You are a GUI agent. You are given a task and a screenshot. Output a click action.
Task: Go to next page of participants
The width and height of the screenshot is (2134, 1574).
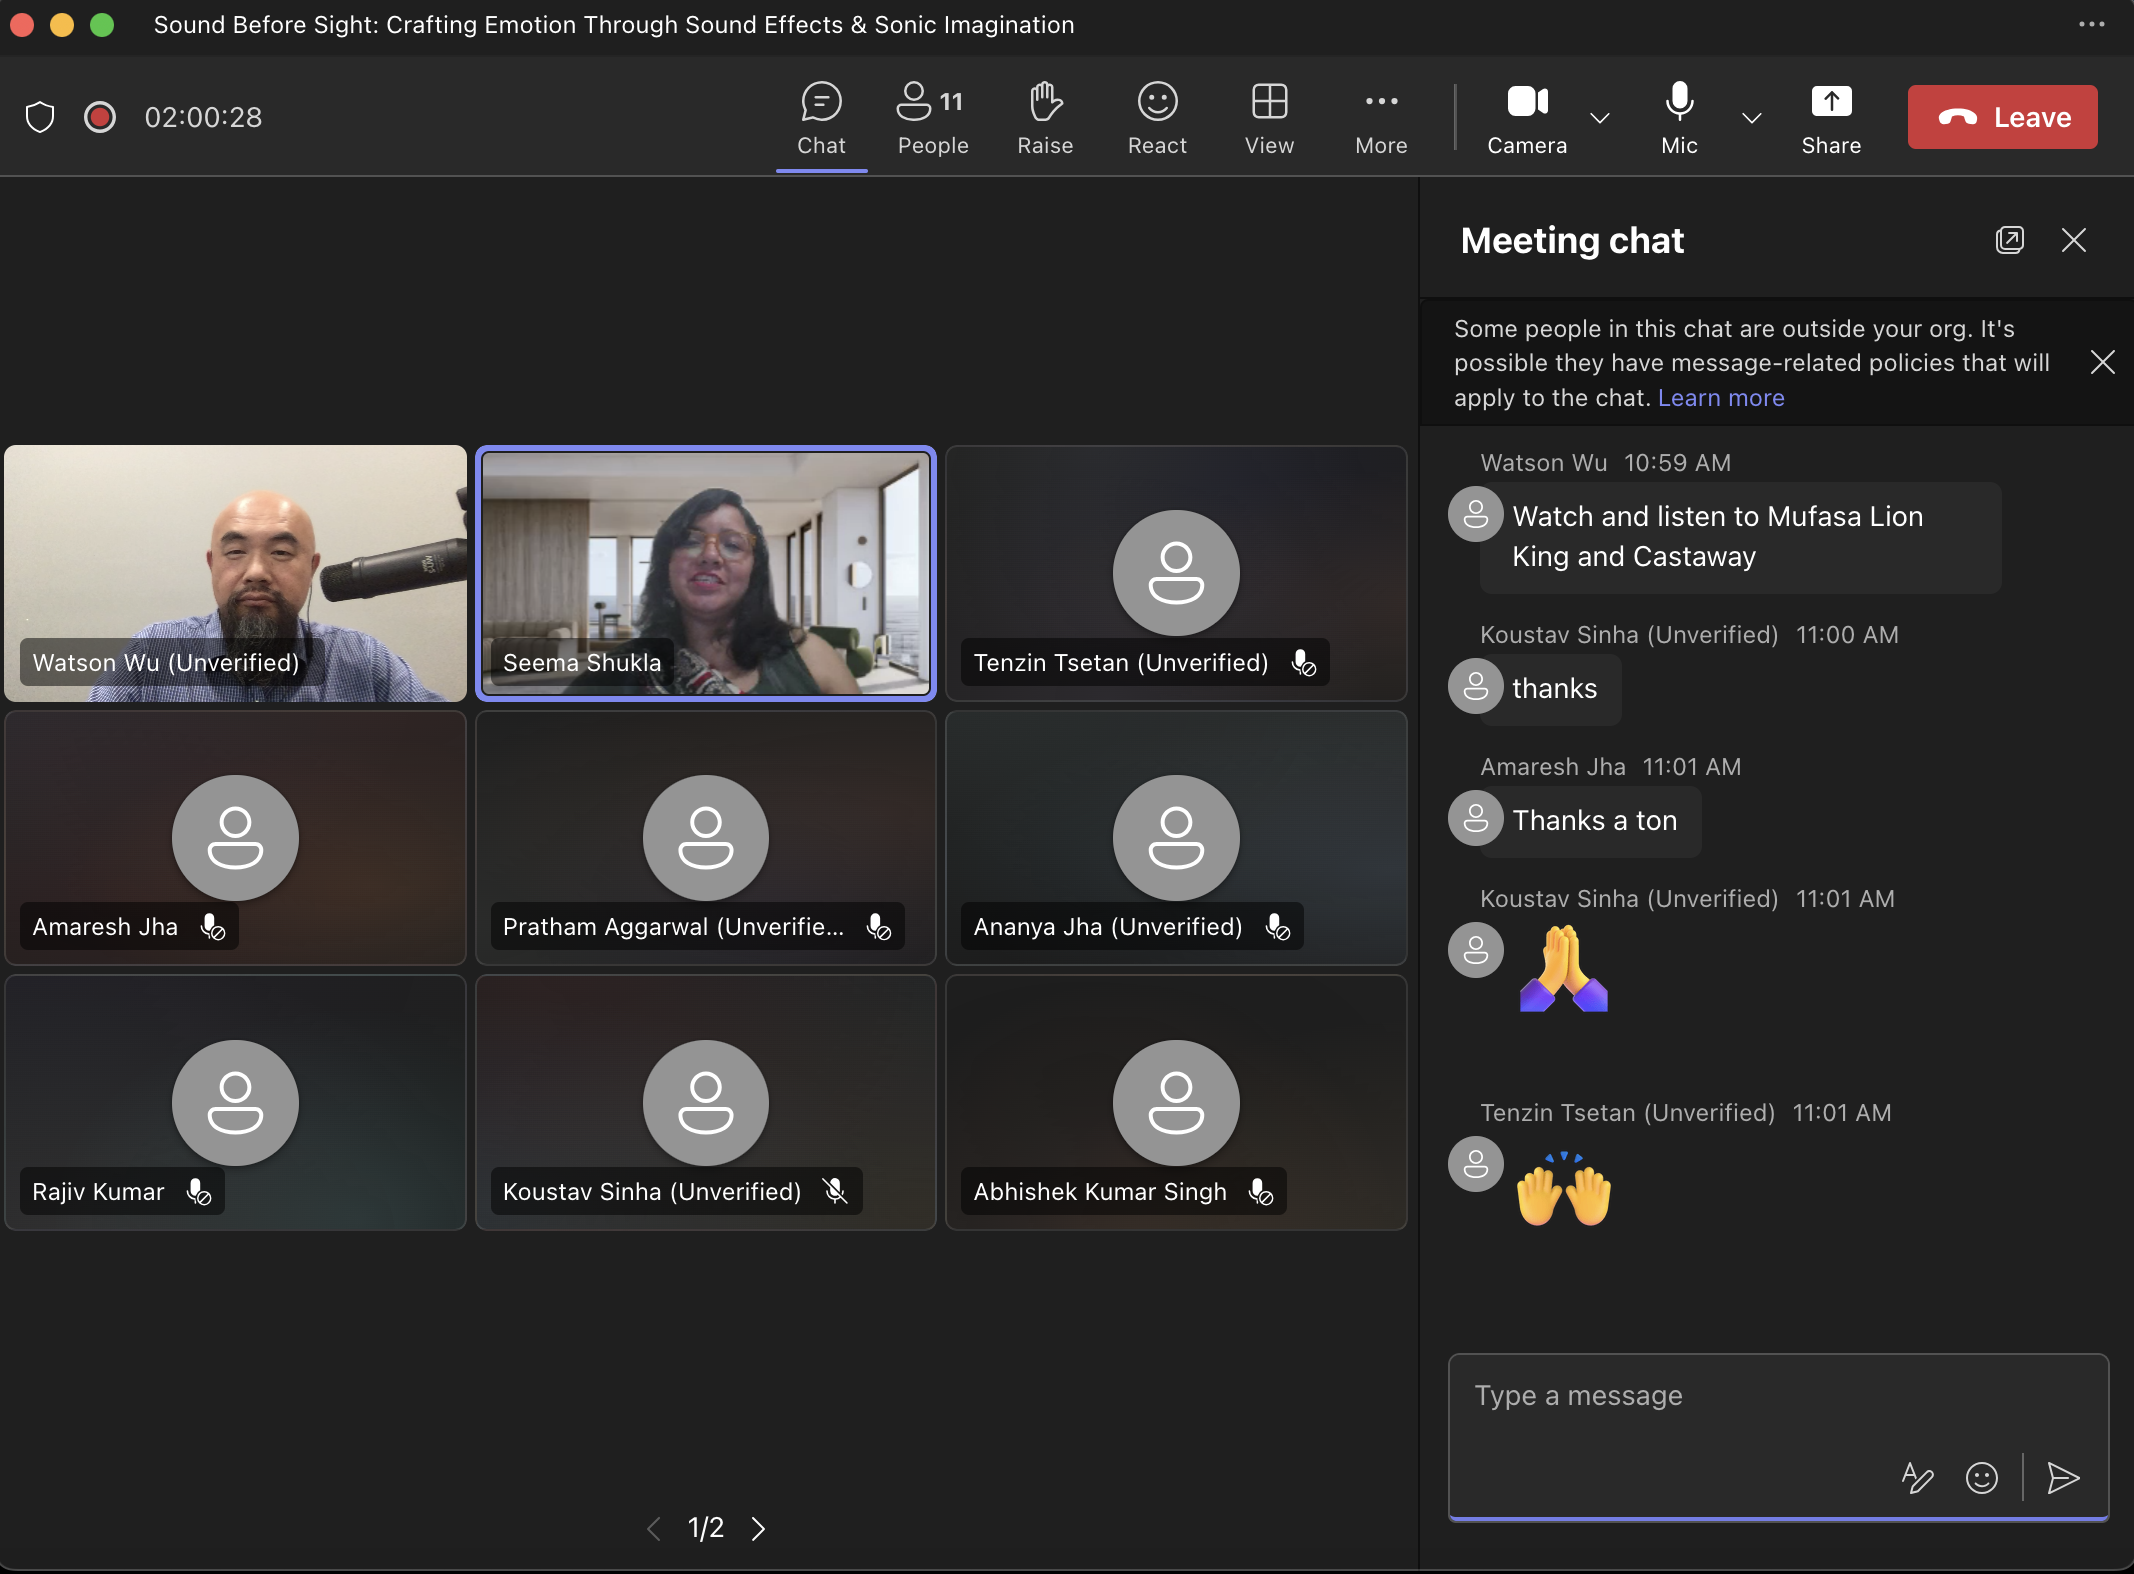click(x=759, y=1528)
